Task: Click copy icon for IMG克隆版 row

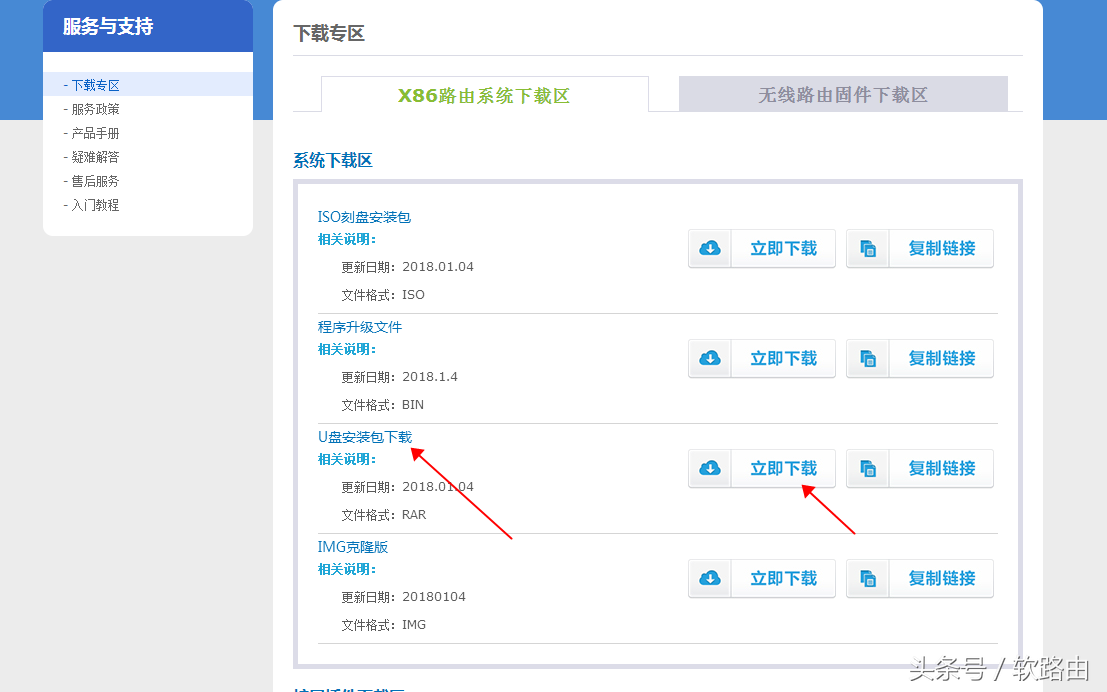Action: pyautogui.click(x=868, y=579)
